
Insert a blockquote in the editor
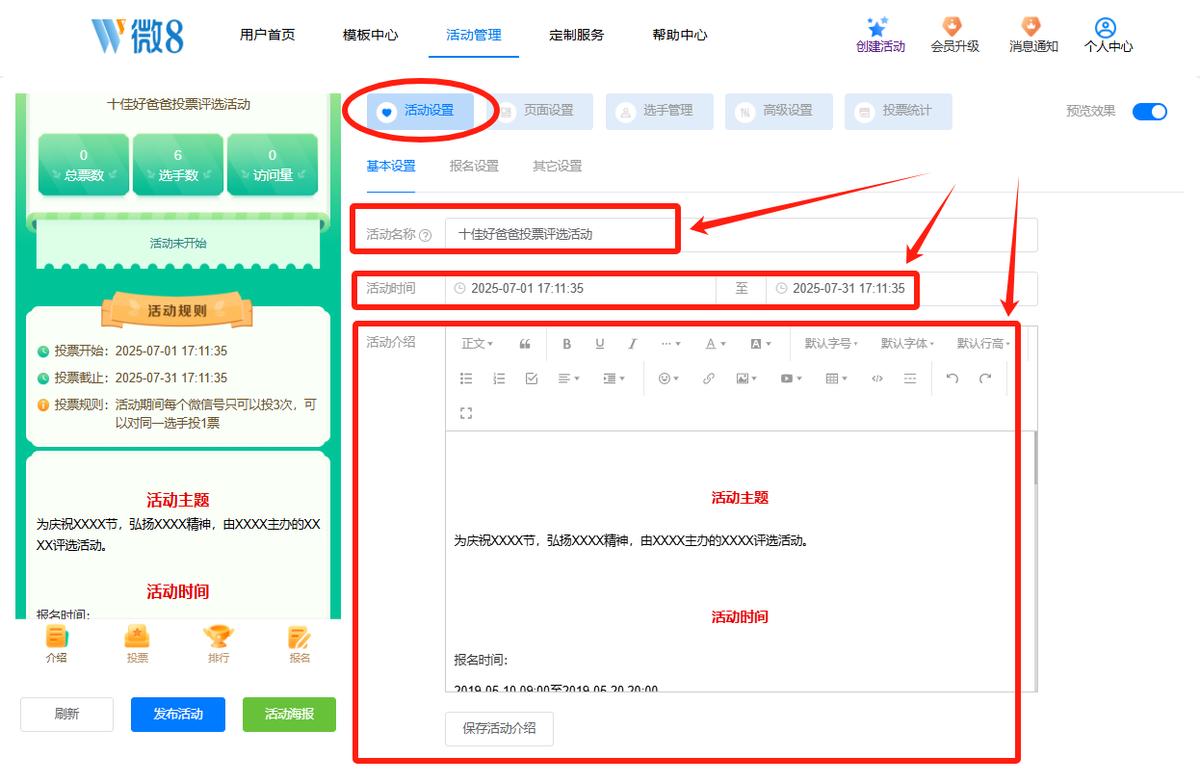(525, 344)
